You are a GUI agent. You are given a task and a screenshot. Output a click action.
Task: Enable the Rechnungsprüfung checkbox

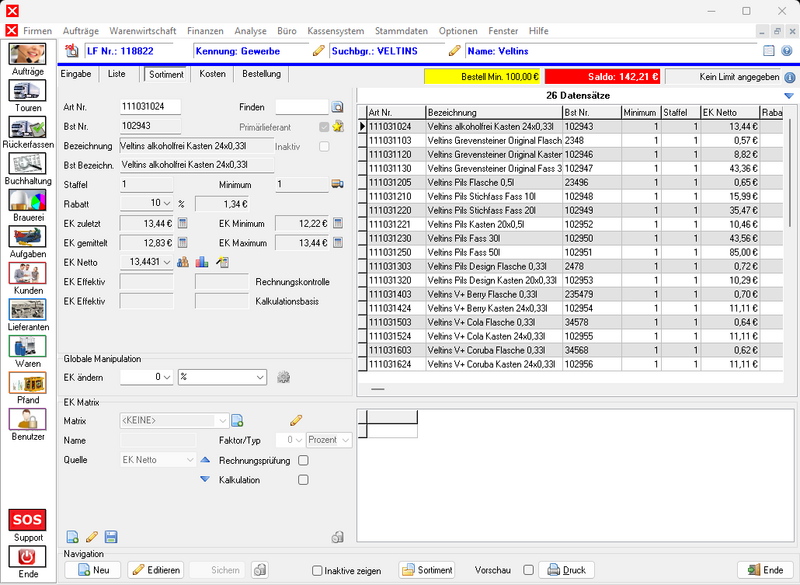click(303, 461)
